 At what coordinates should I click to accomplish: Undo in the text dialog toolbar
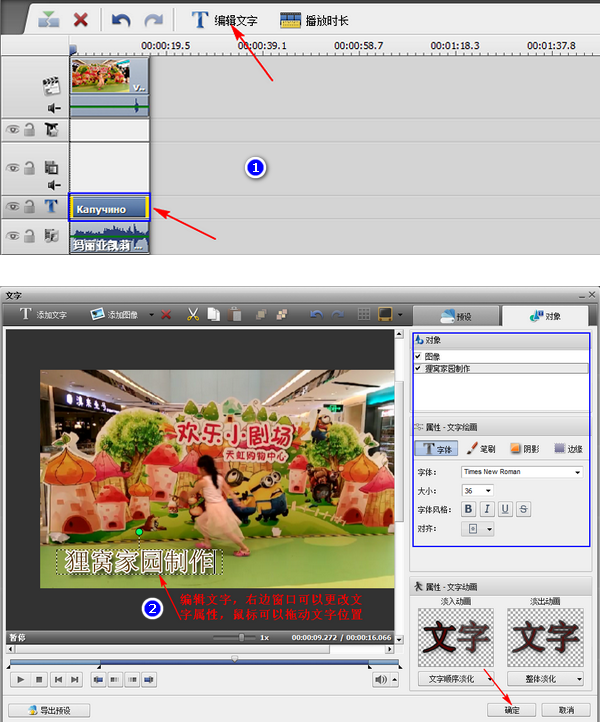tap(317, 315)
